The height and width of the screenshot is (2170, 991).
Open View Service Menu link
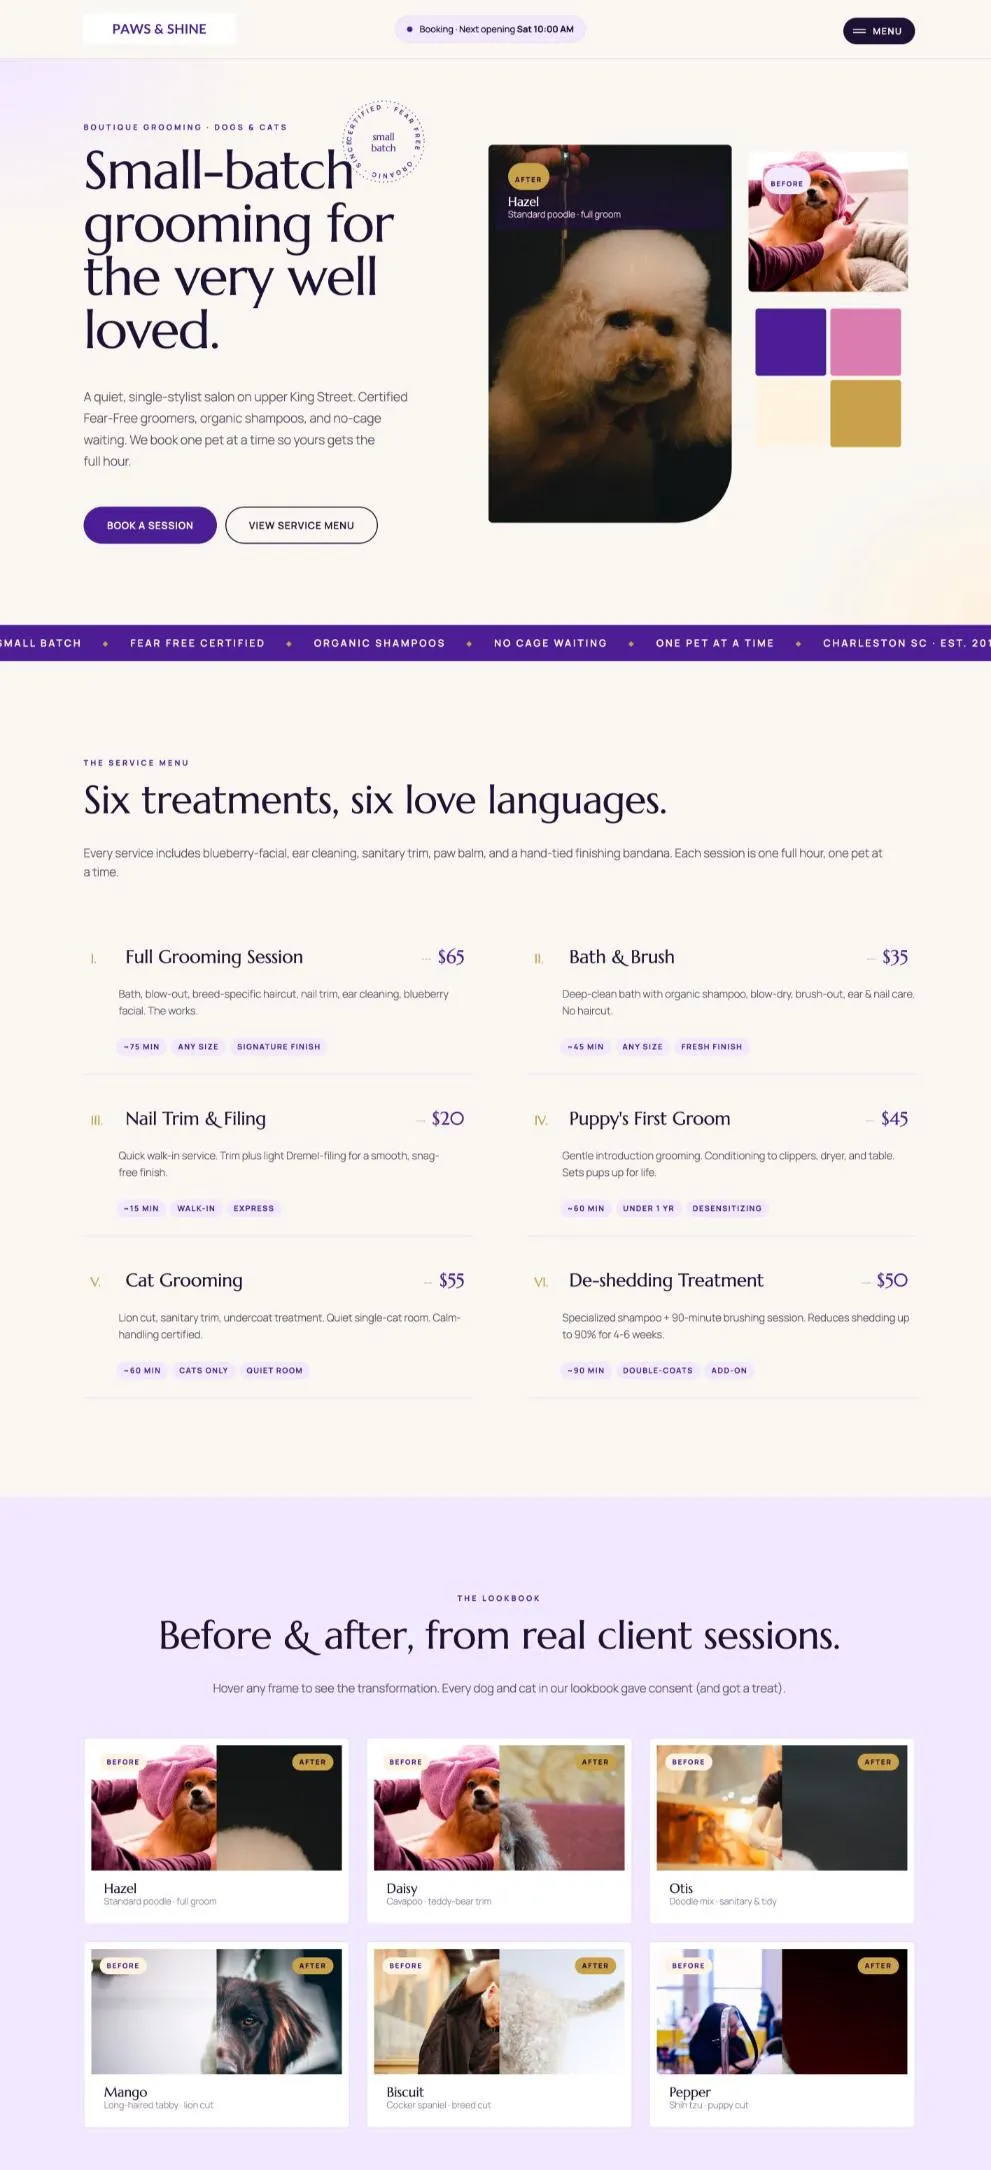(x=301, y=525)
